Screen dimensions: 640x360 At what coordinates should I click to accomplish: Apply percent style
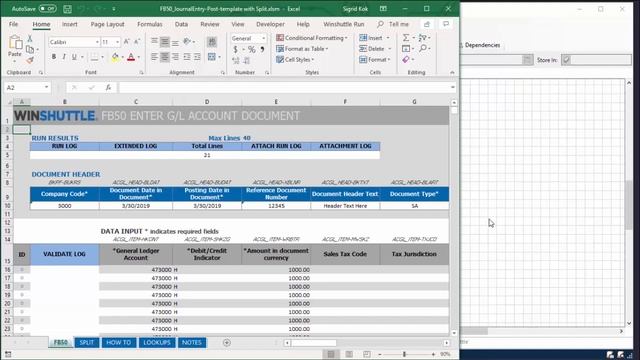point(251,49)
